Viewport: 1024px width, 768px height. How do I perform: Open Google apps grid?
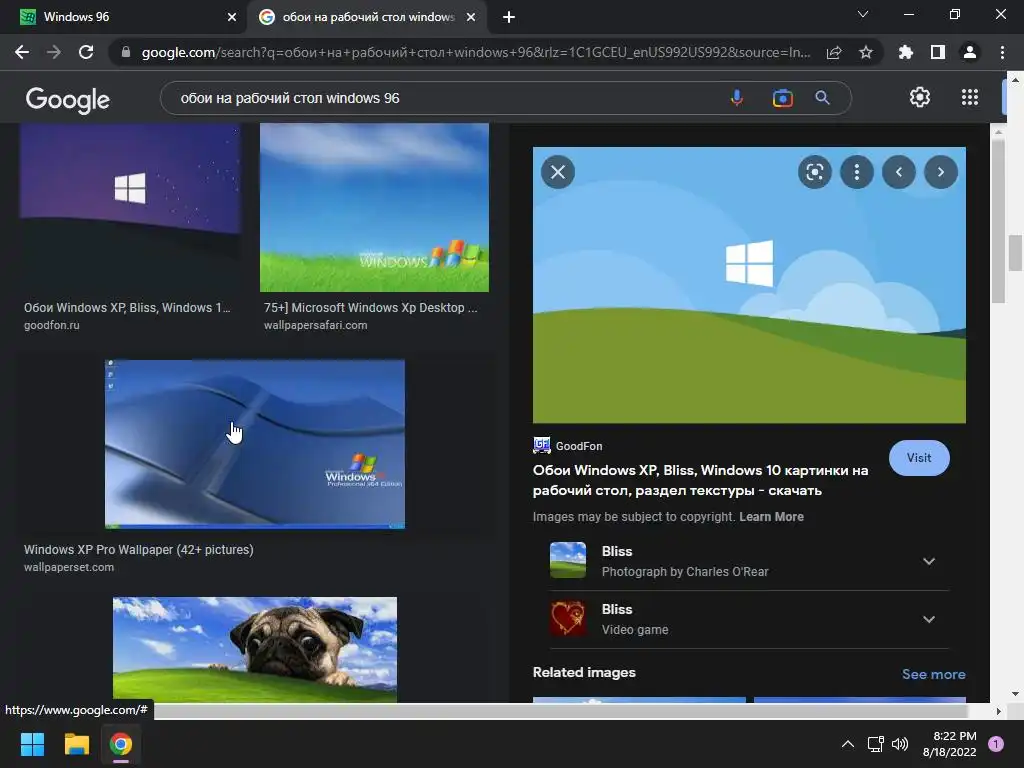pos(970,97)
